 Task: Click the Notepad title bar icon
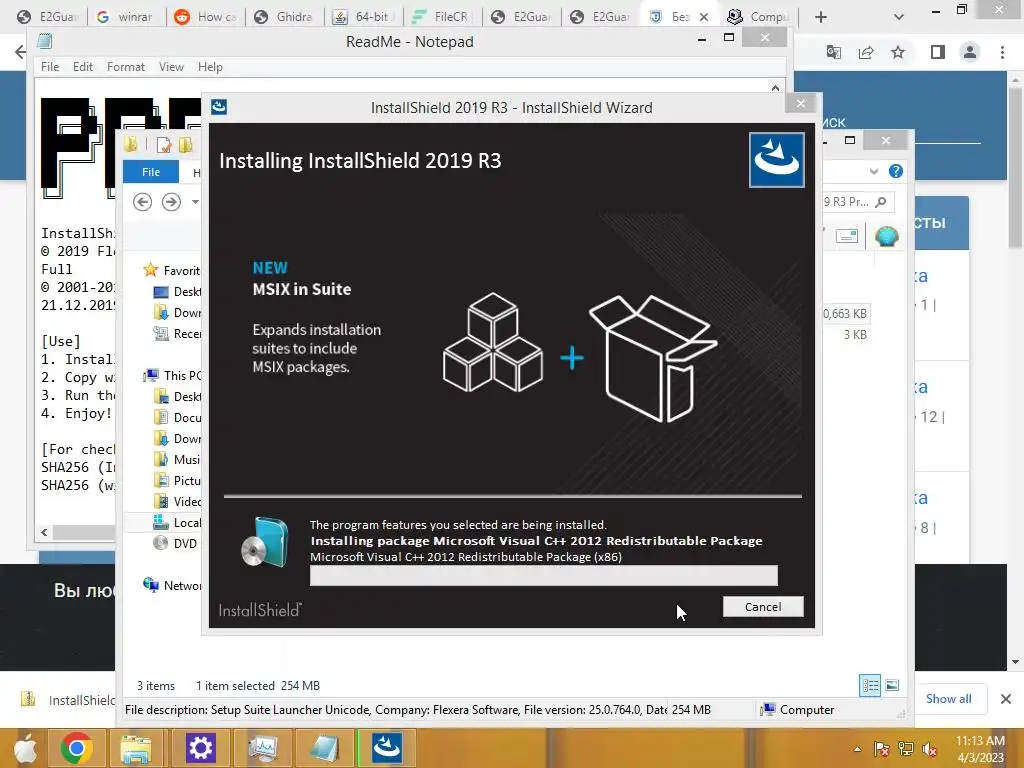(x=45, y=42)
